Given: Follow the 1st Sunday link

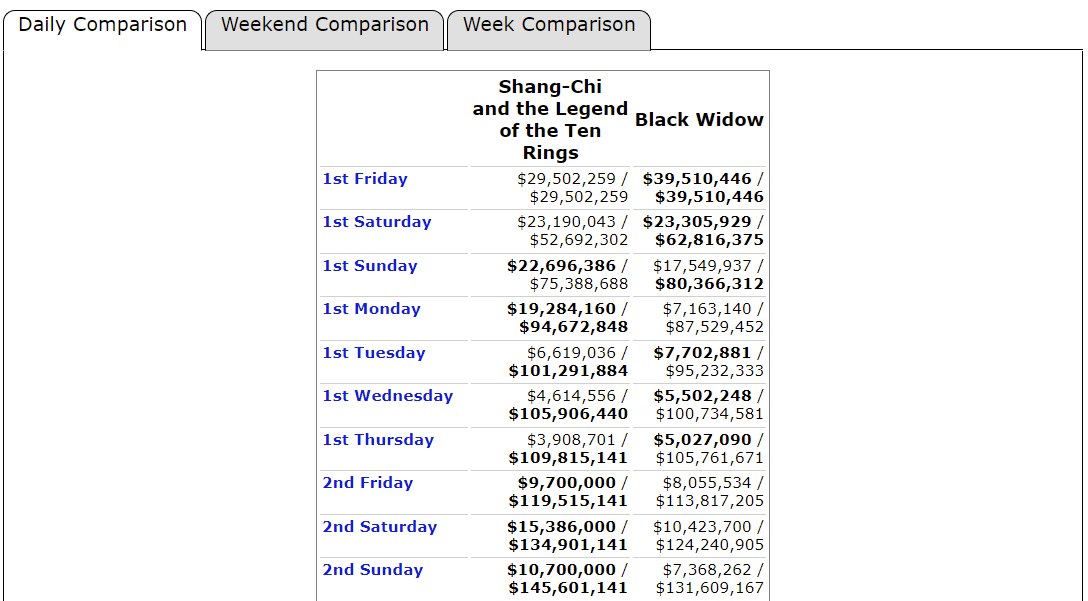Looking at the screenshot, I should coord(369,266).
